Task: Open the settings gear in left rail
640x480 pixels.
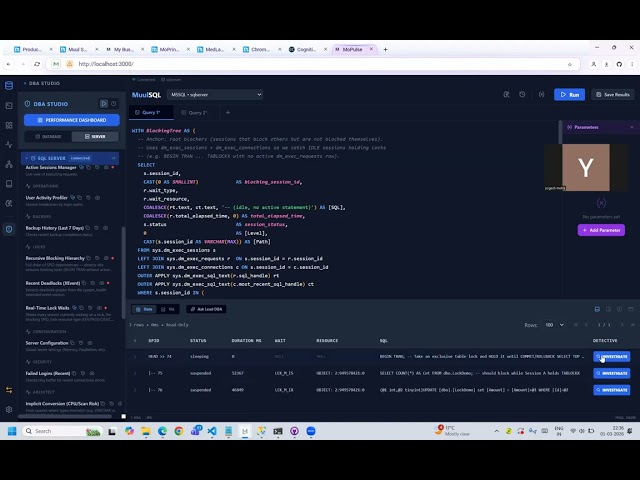Action: pos(9,409)
